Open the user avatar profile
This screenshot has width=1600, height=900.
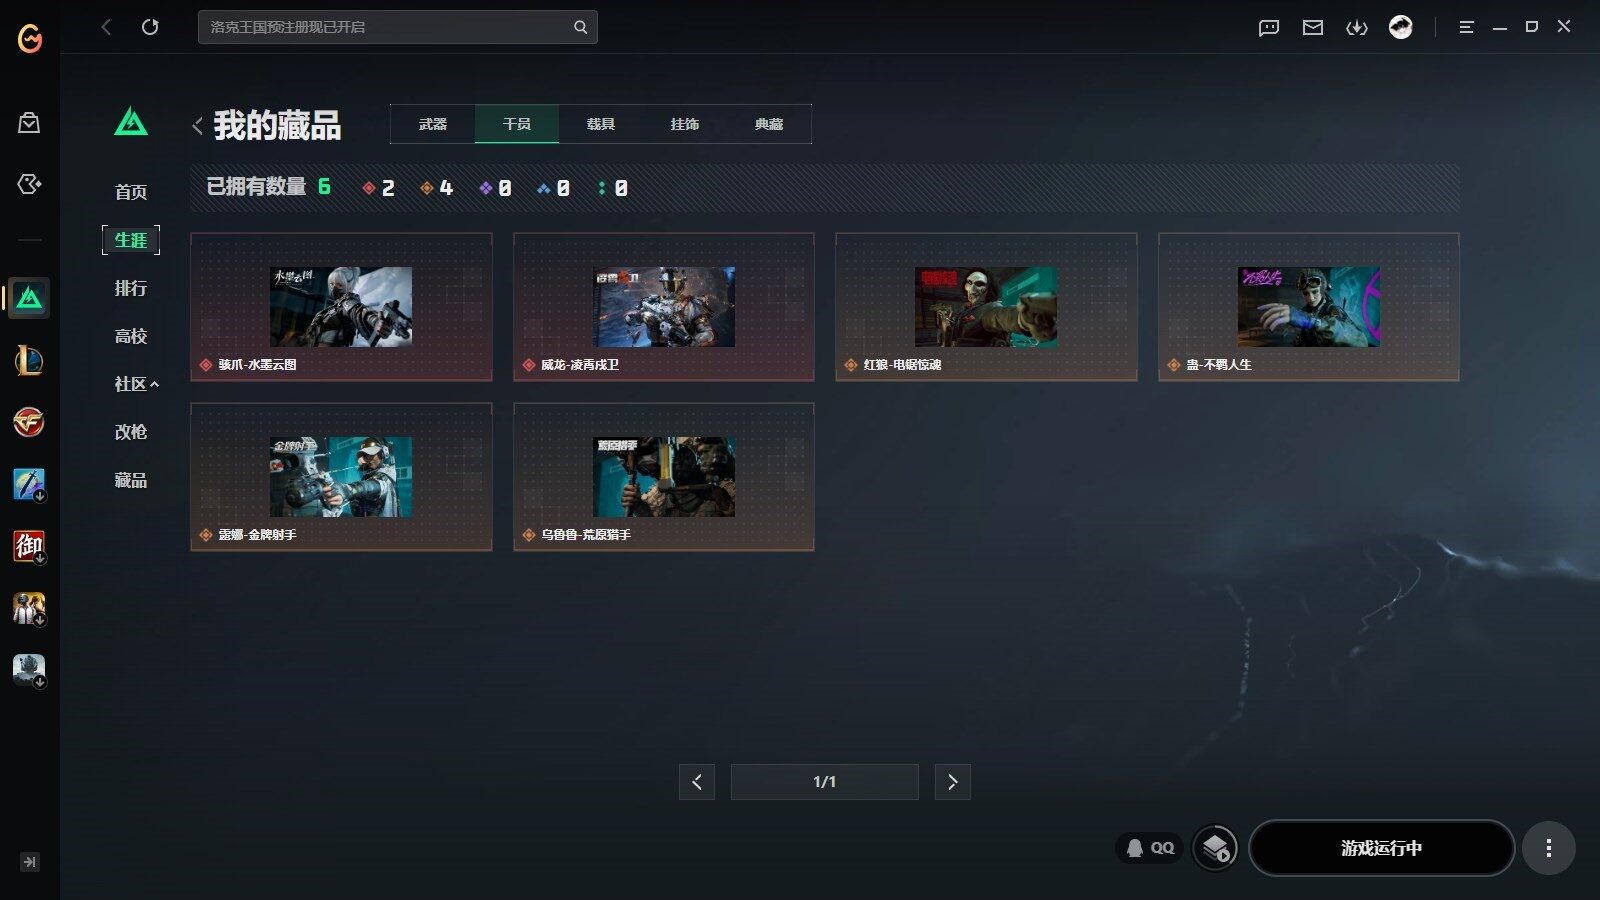(1401, 27)
